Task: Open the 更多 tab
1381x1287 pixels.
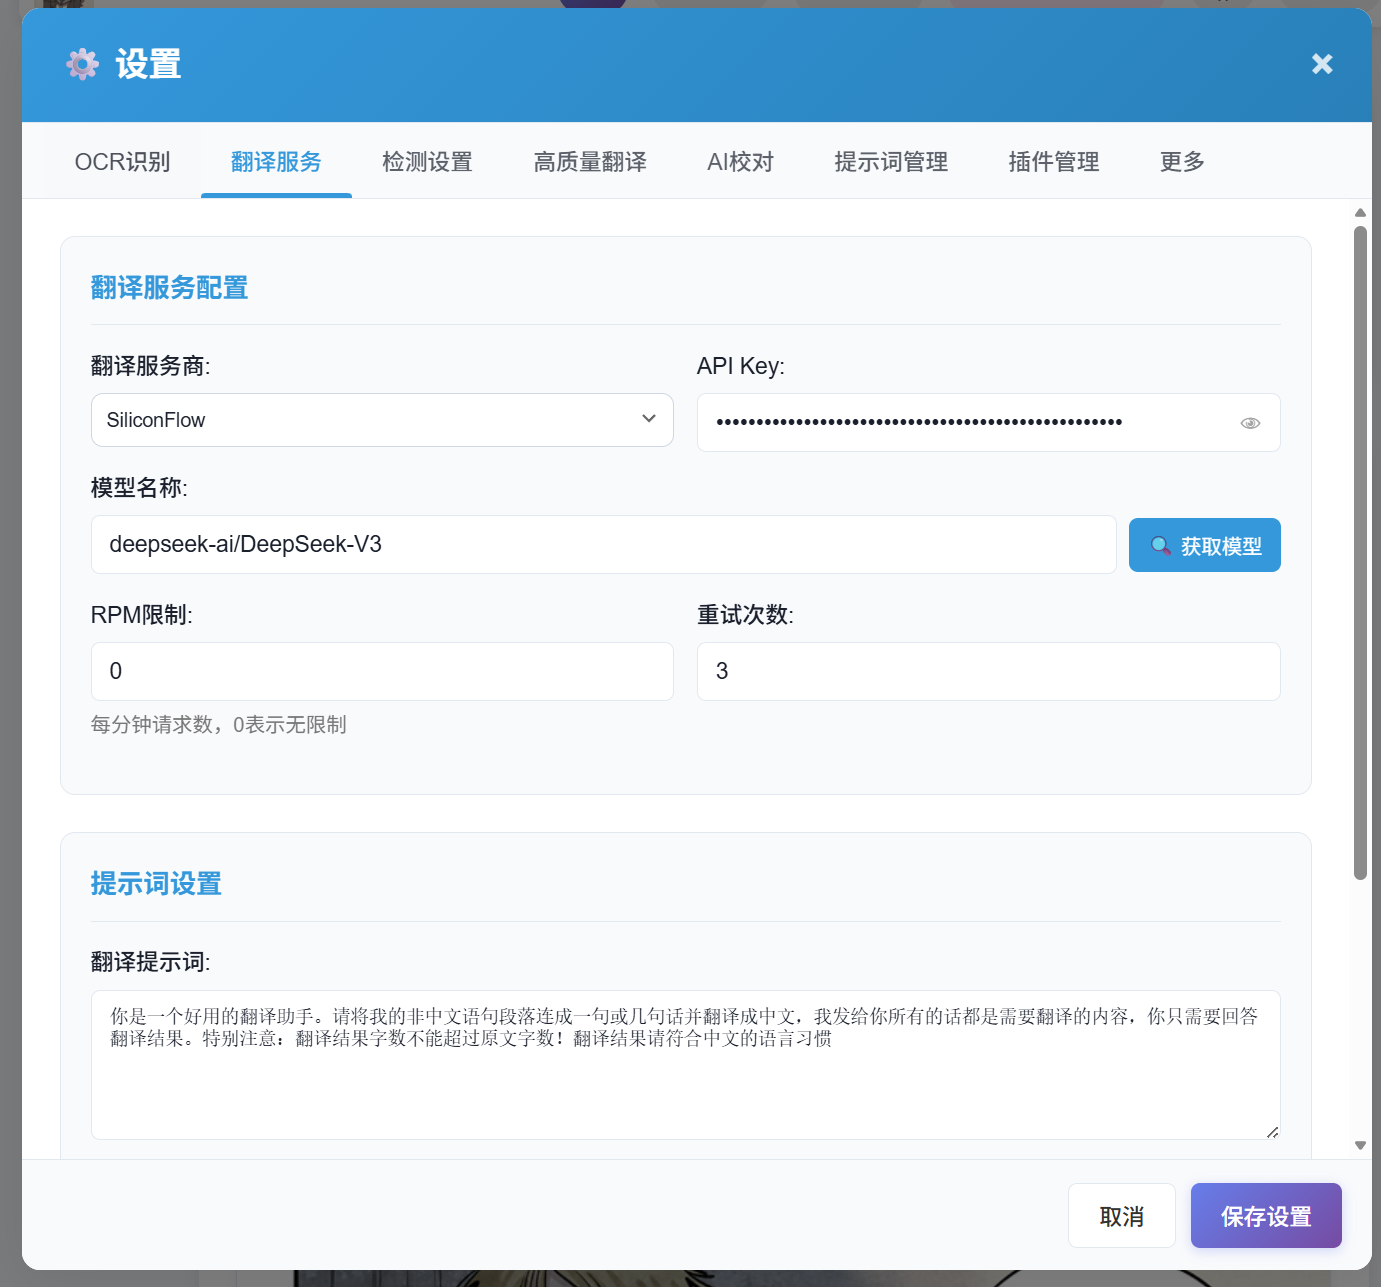Action: point(1181,161)
